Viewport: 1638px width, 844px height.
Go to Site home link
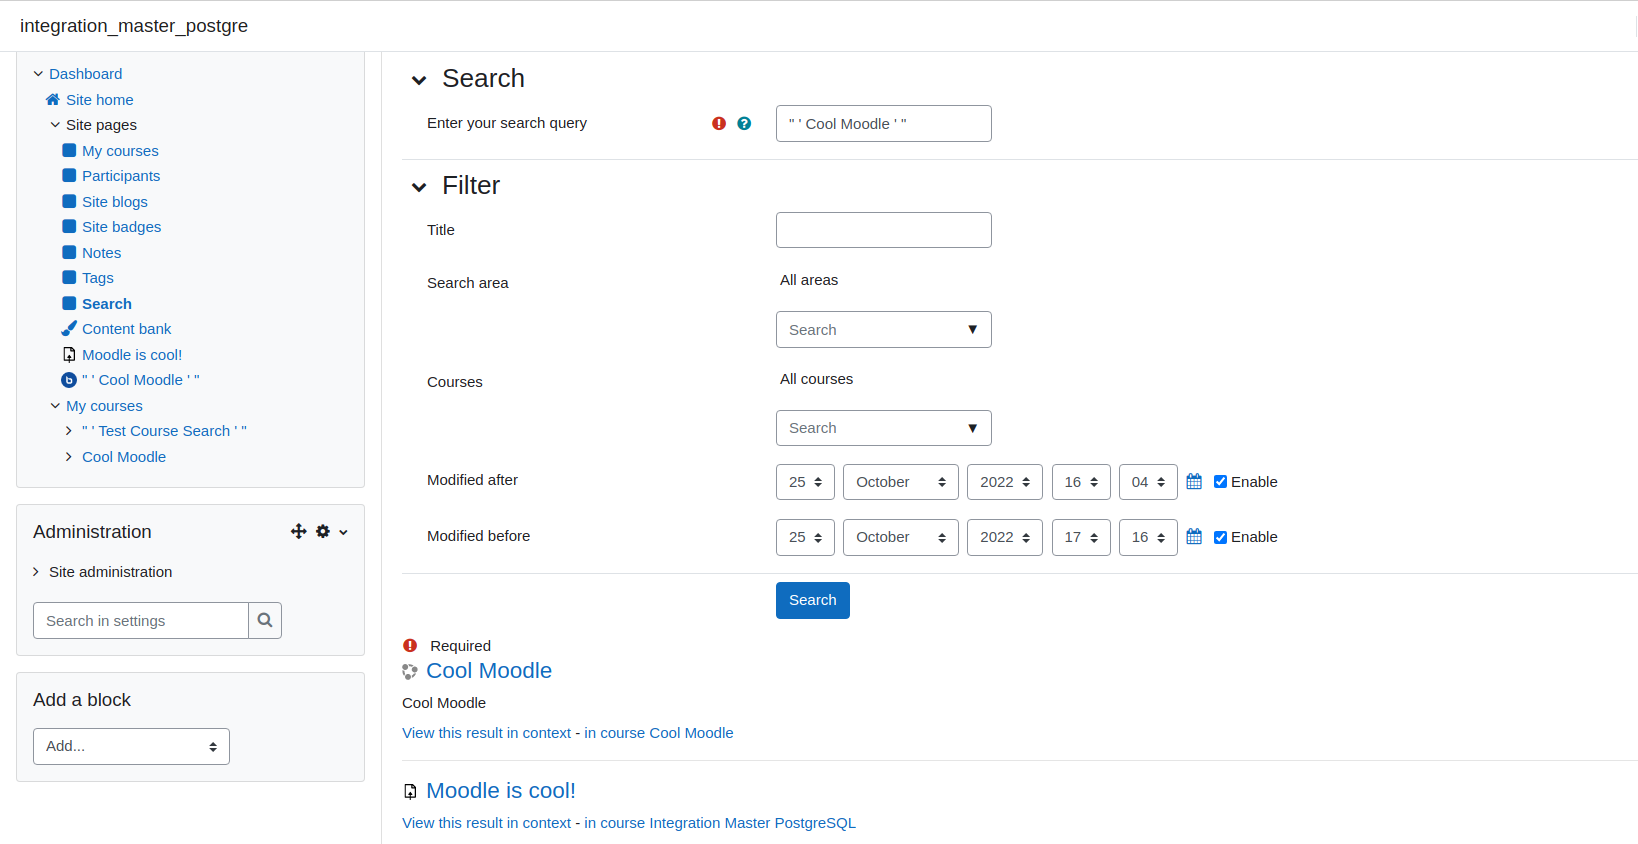(x=99, y=99)
